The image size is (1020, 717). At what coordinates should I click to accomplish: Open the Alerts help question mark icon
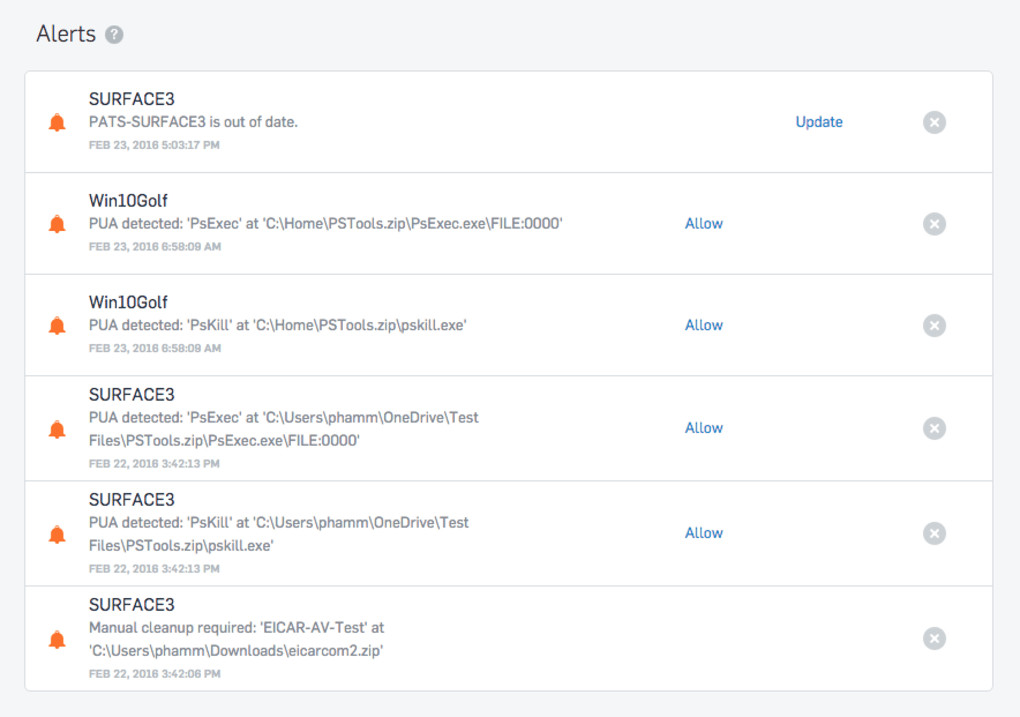[x=115, y=35]
